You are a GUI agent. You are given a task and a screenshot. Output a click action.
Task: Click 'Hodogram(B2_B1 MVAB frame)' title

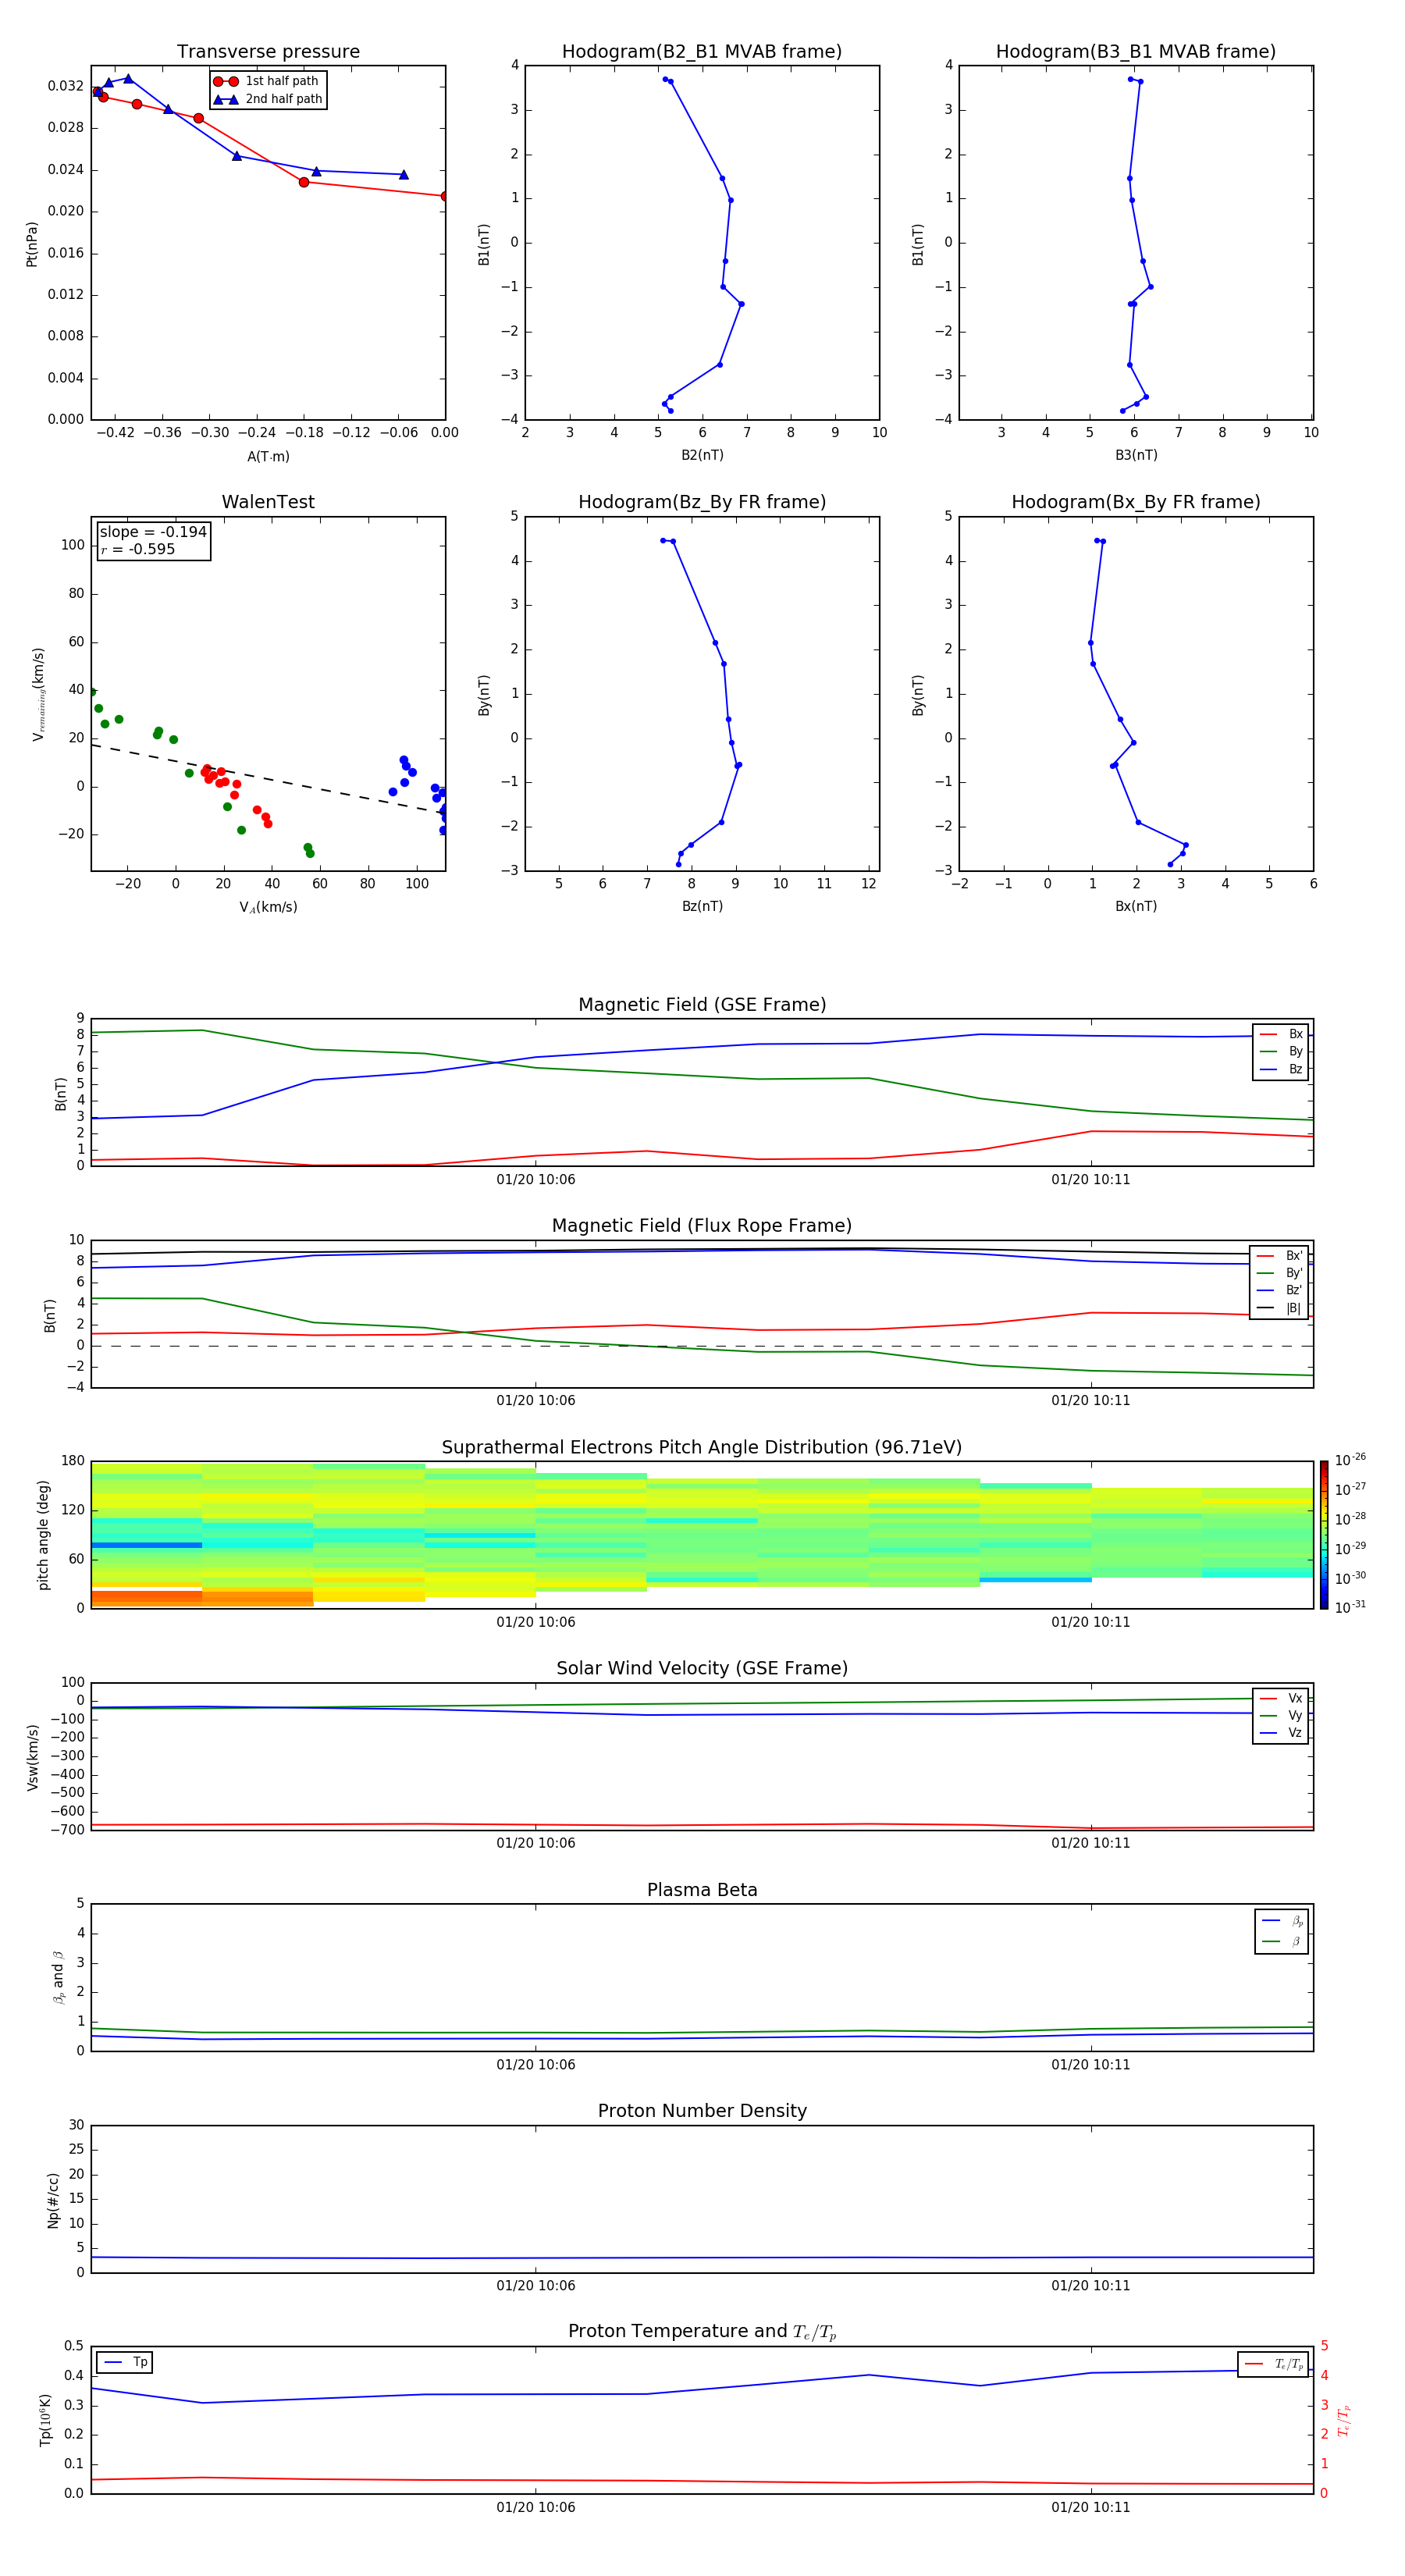pos(702,51)
